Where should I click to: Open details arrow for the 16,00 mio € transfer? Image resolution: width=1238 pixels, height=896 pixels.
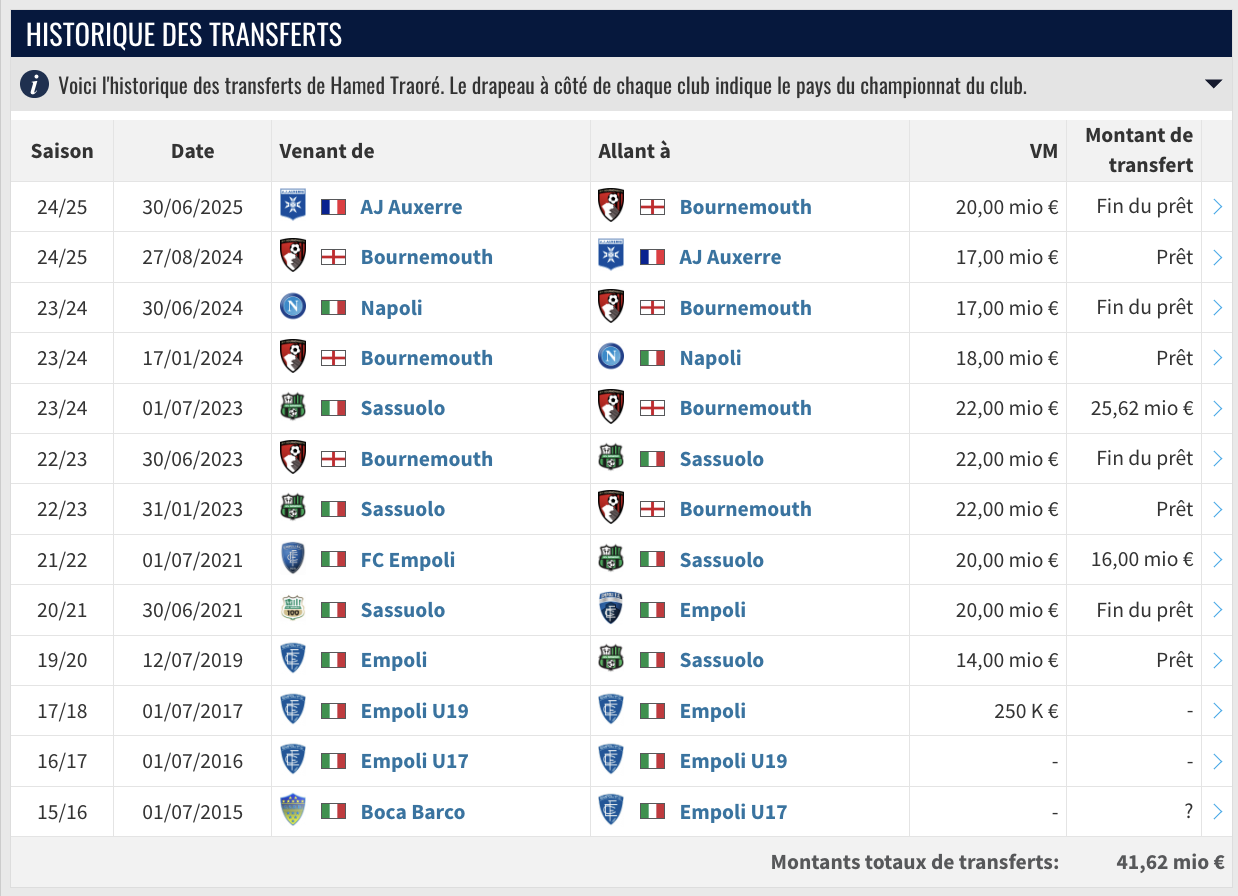click(1217, 560)
